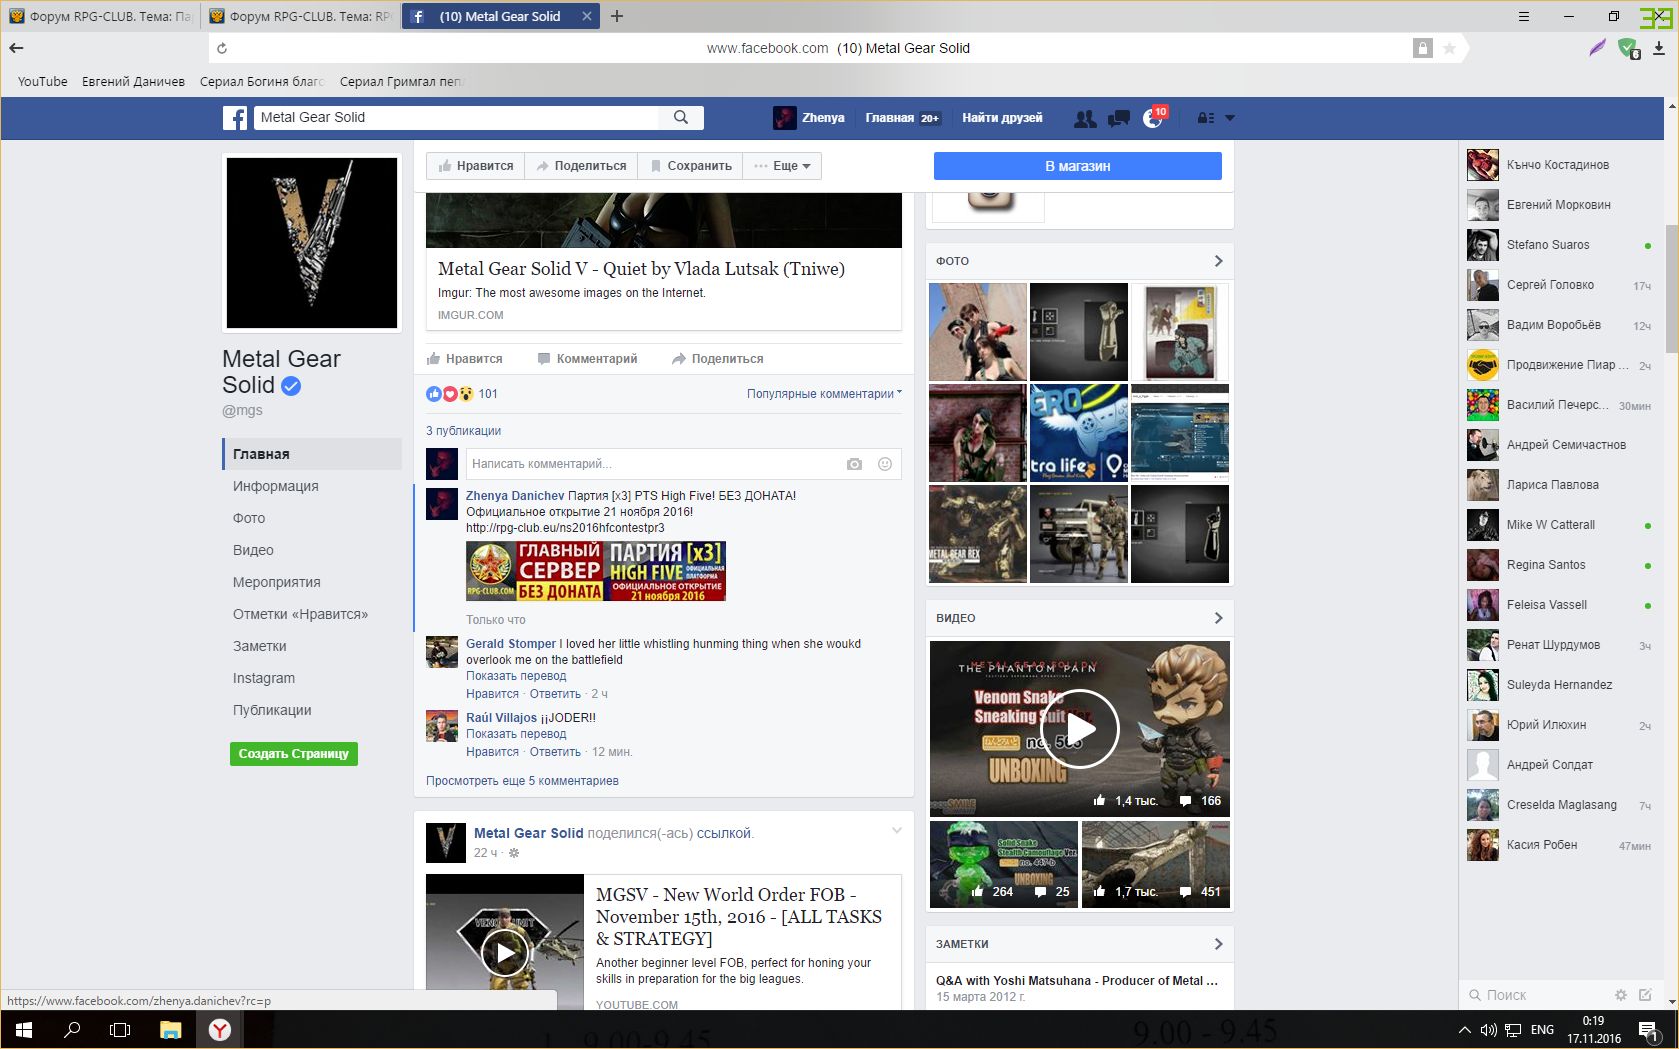Click Просмотреть еще 5 комментариев link

pos(522,781)
